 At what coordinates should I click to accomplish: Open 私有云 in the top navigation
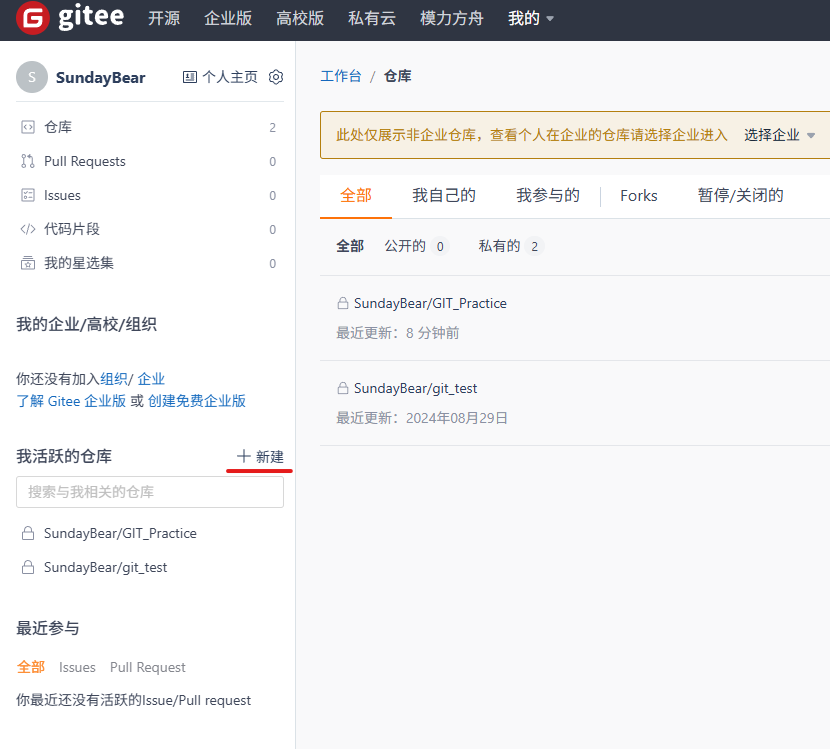[x=372, y=19]
